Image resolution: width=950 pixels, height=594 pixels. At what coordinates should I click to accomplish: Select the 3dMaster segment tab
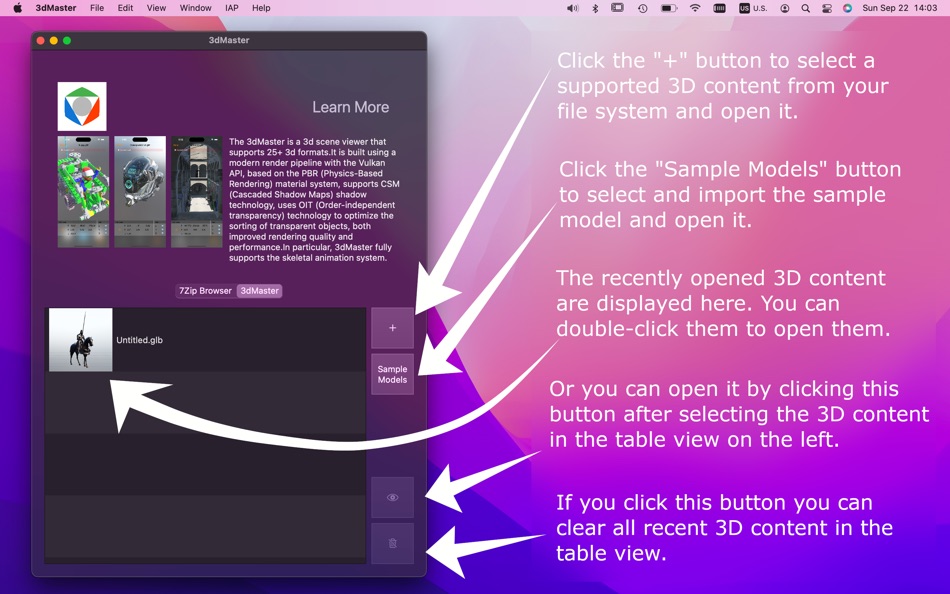tap(259, 291)
